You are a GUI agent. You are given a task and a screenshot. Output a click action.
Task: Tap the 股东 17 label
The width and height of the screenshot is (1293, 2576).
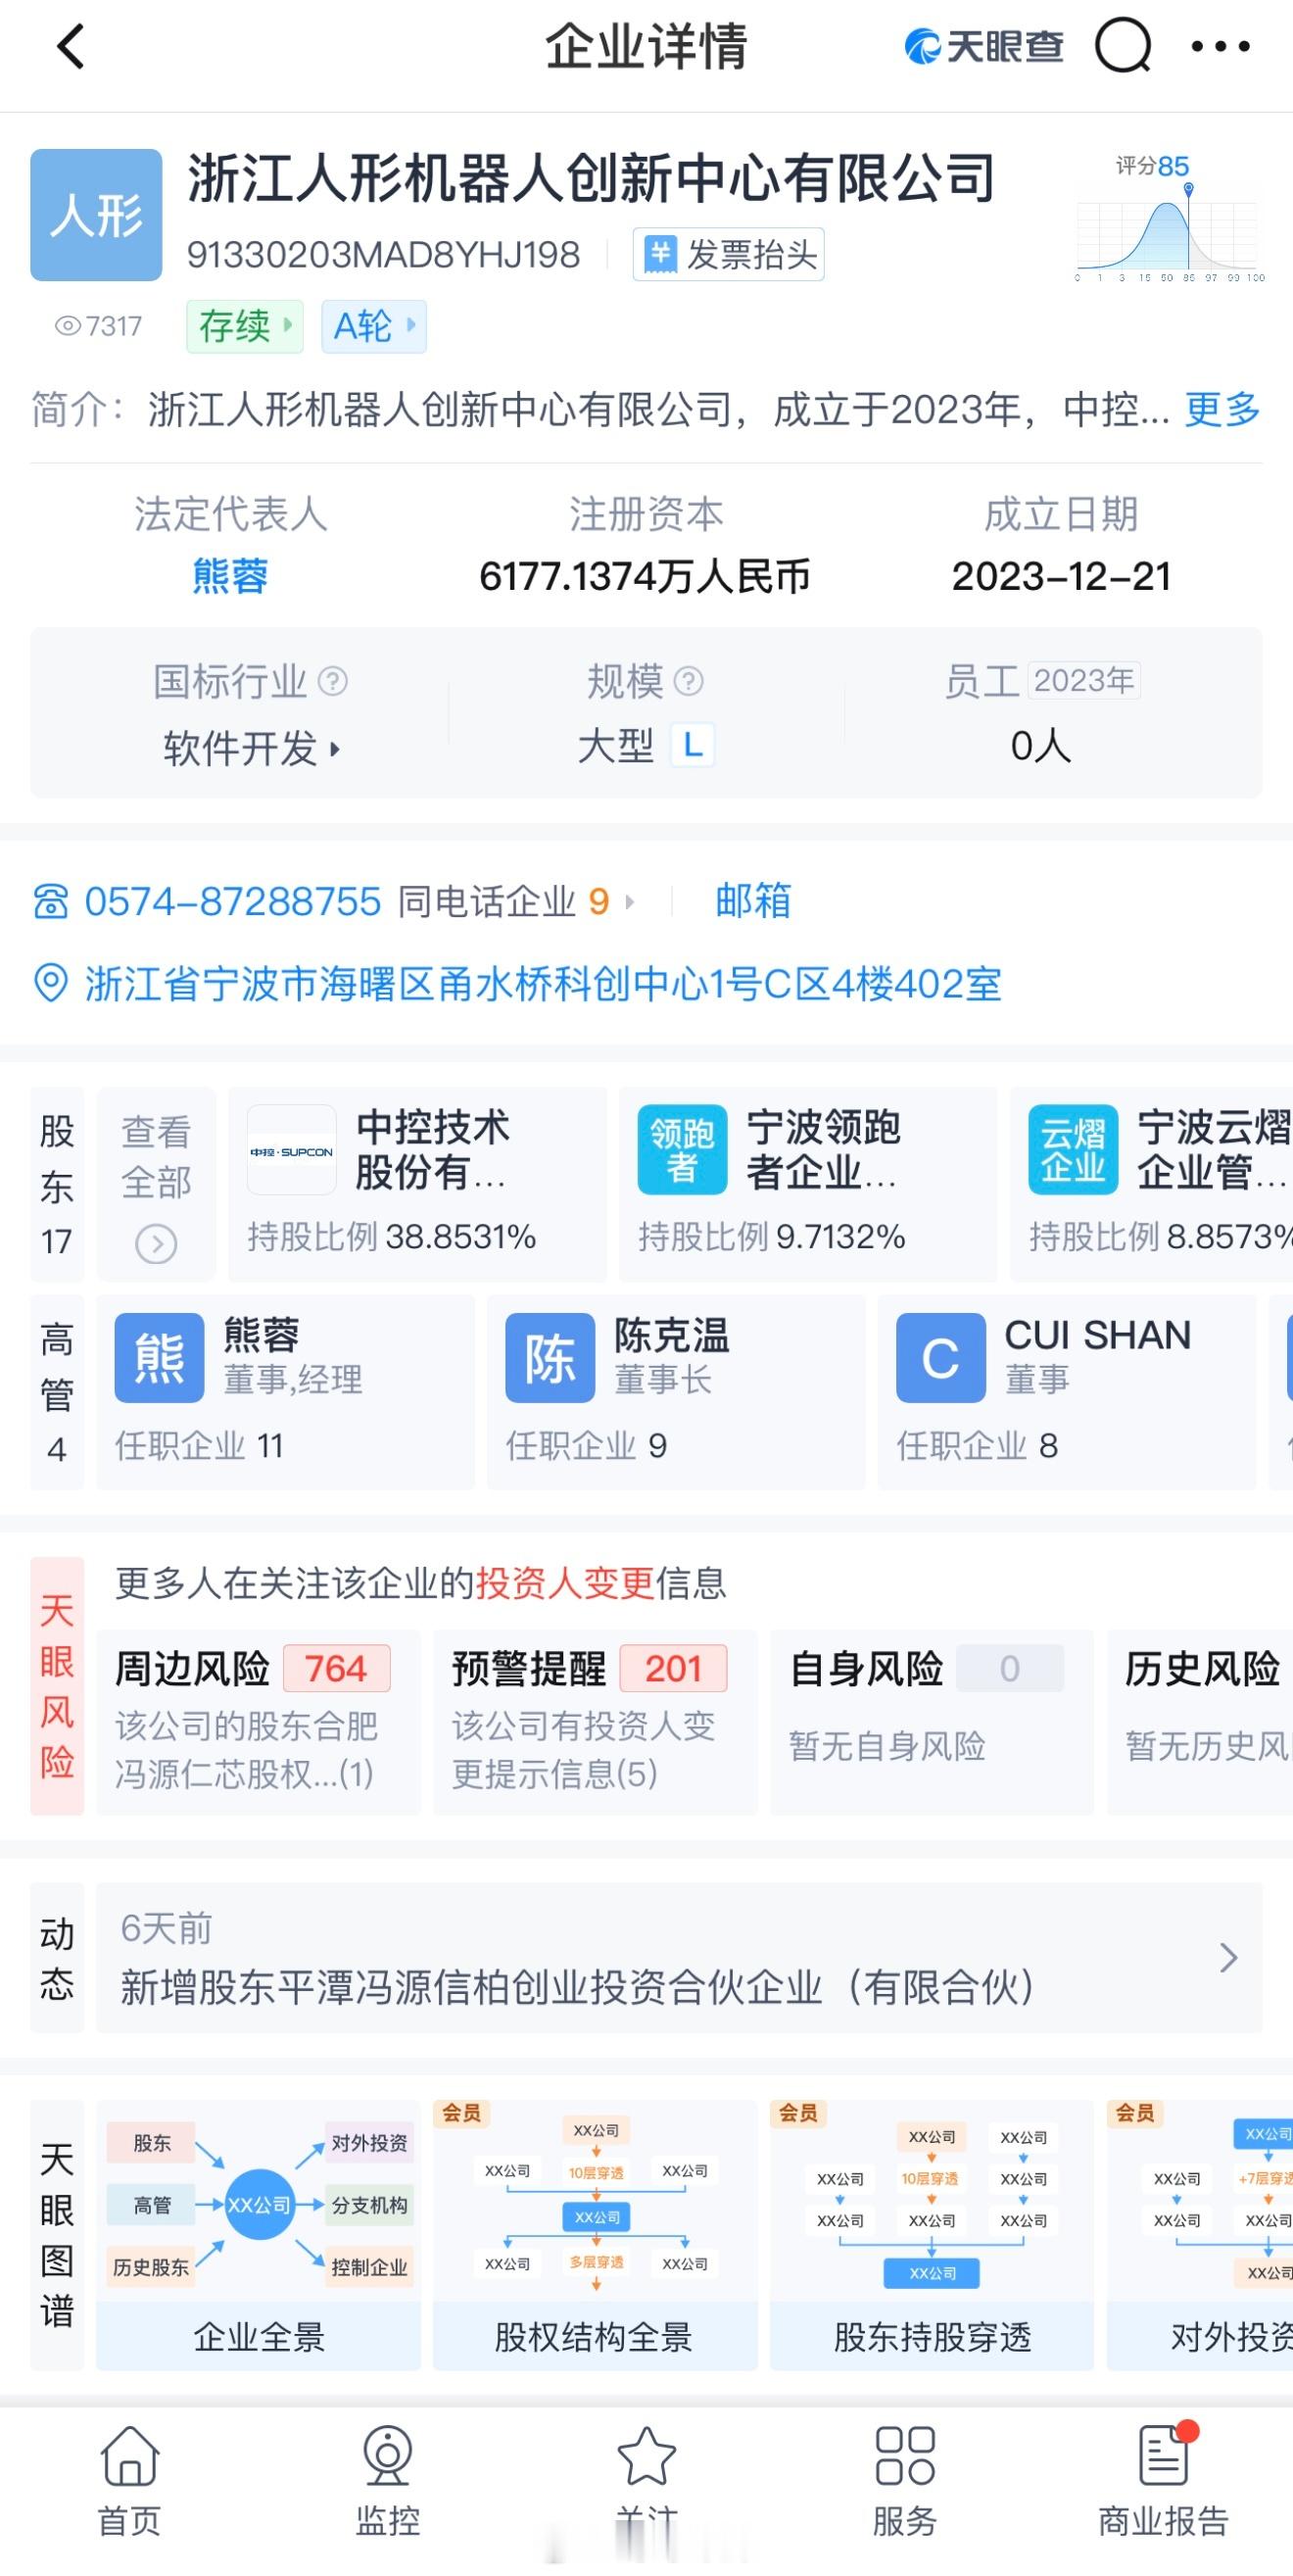point(57,1184)
